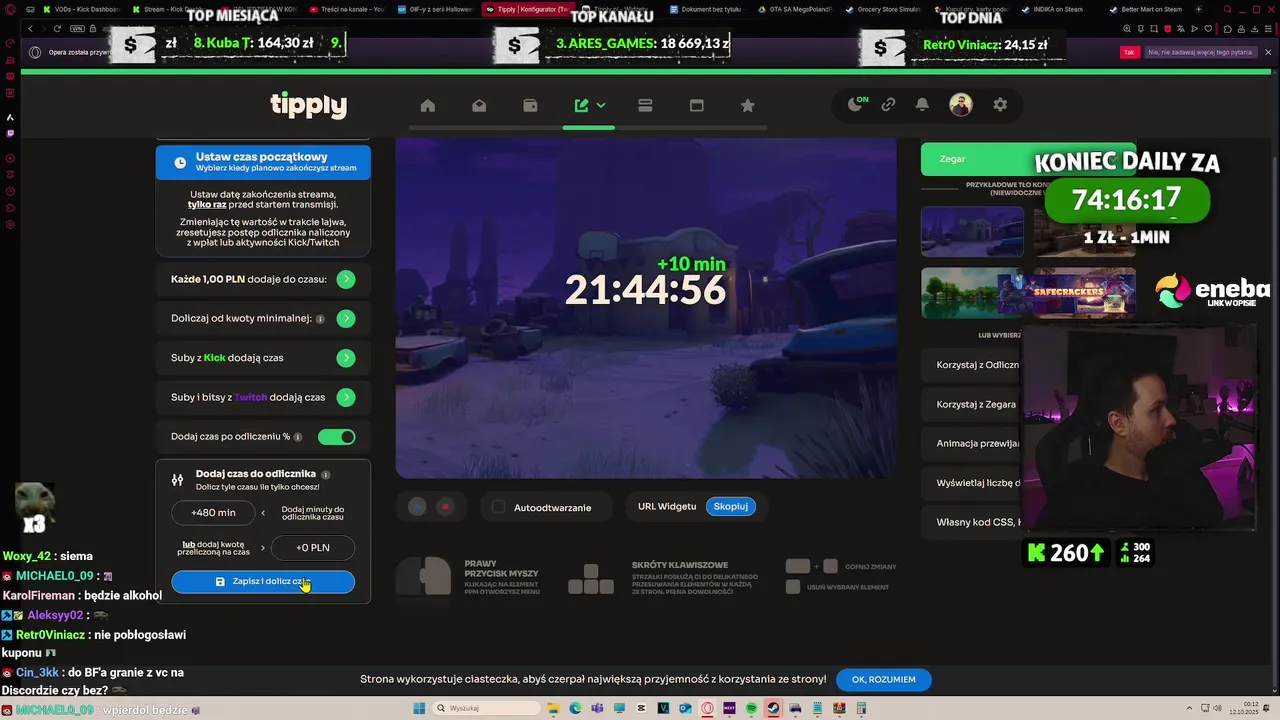The image size is (1280, 720).
Task: Open File Explorer from the taskbar
Action: pos(553,708)
